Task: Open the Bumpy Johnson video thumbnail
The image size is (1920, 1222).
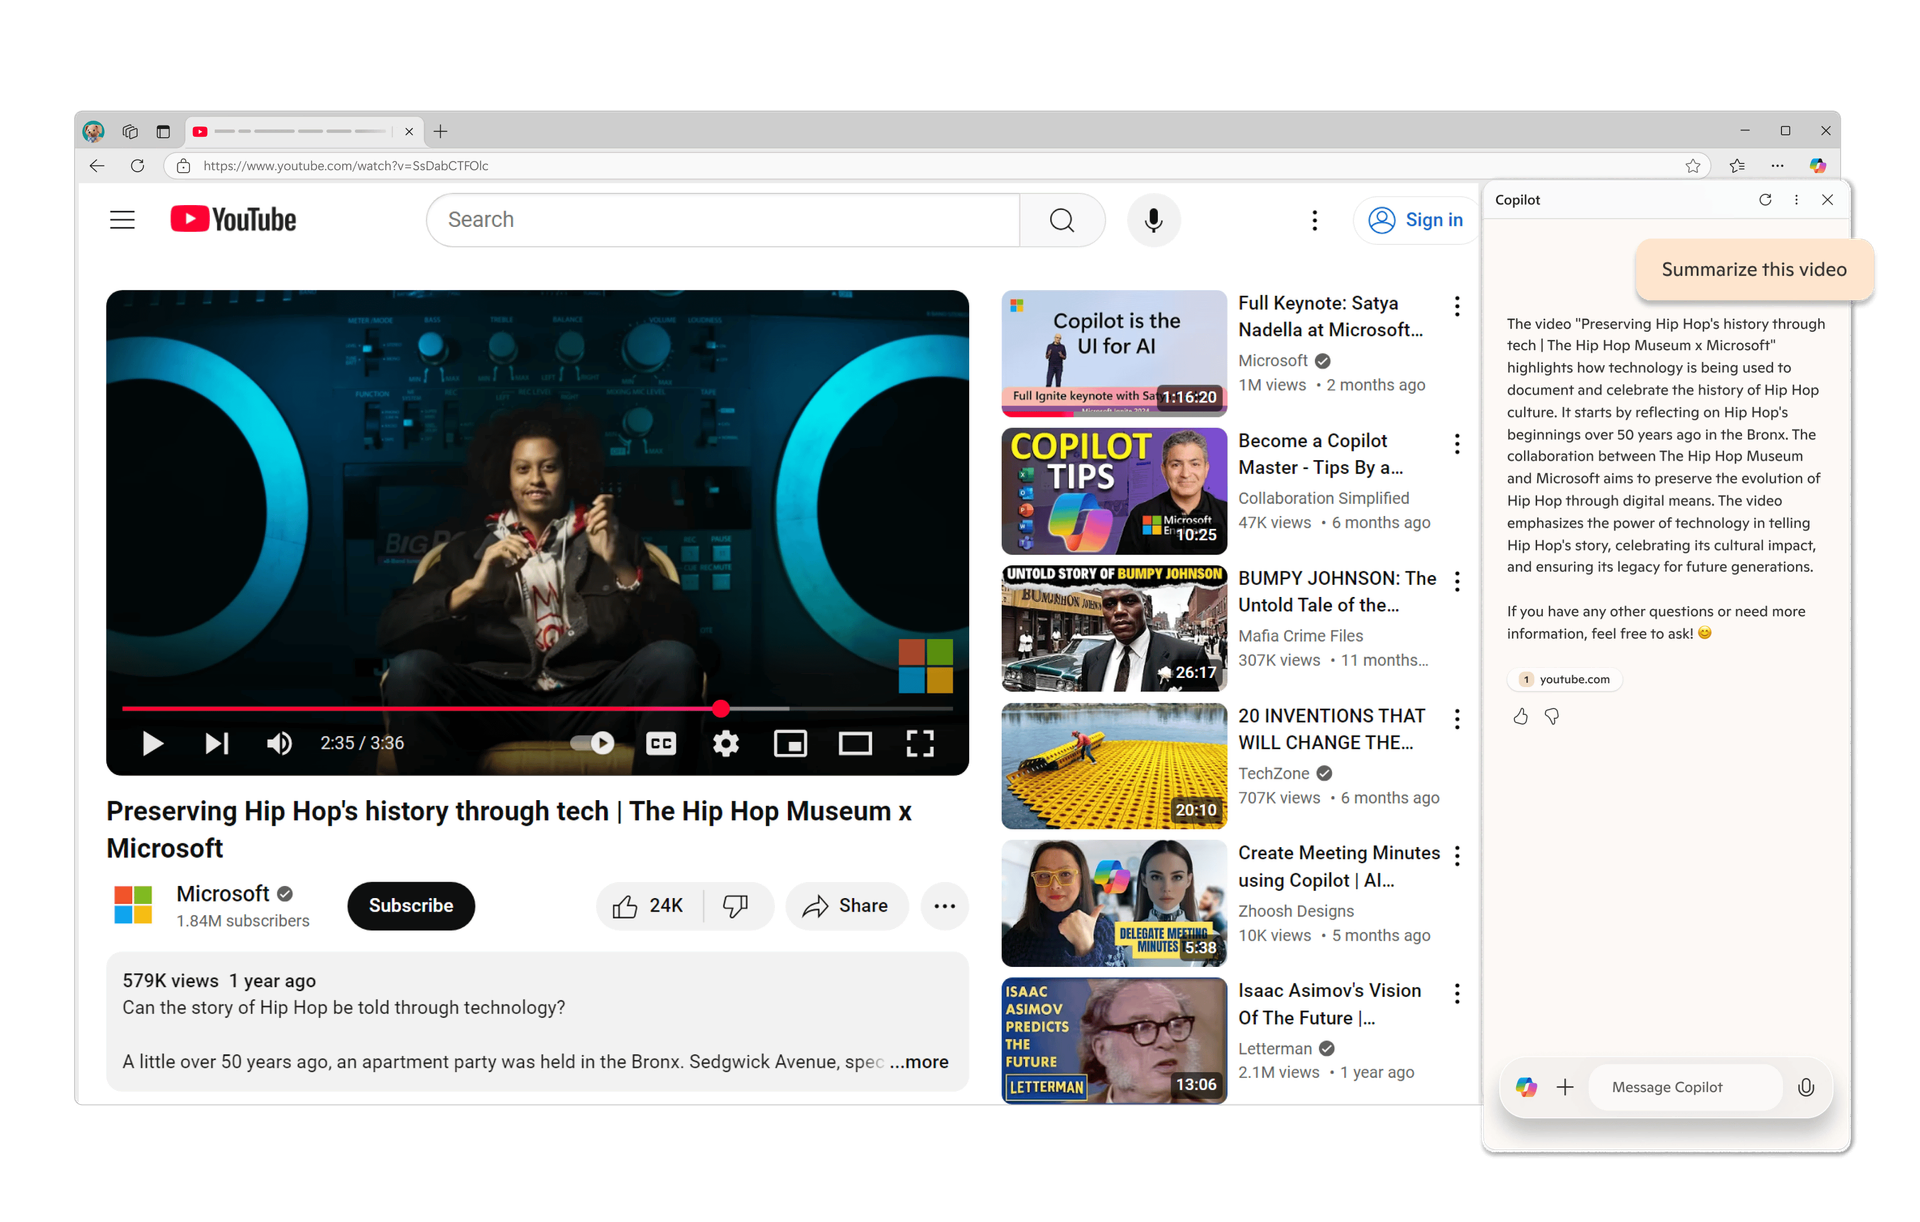Action: click(x=1114, y=628)
